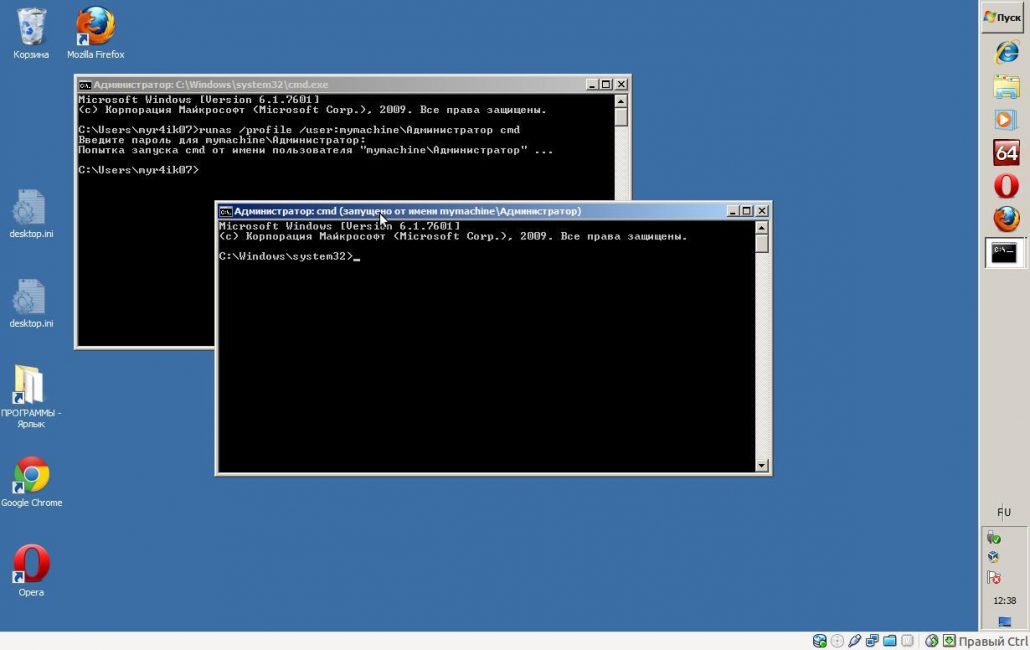Click scroll-down arrow in the front cmd window
Screen dimensions: 1030x650
[x=762, y=465]
